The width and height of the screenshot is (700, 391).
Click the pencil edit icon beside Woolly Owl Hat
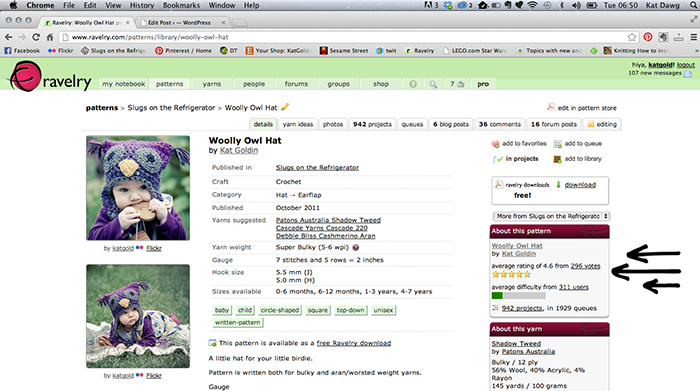[x=285, y=107]
